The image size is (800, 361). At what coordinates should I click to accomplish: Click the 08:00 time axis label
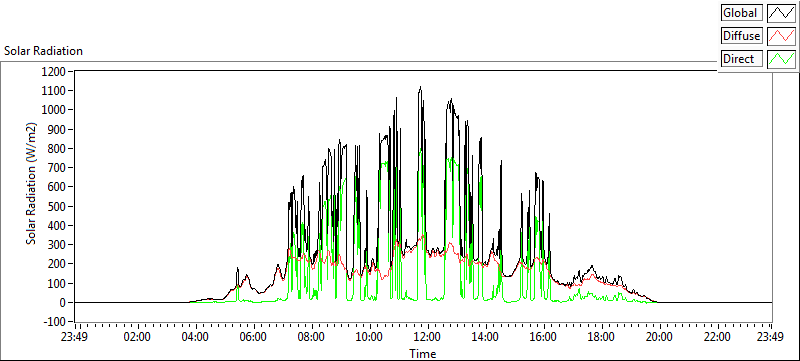pyautogui.click(x=311, y=337)
